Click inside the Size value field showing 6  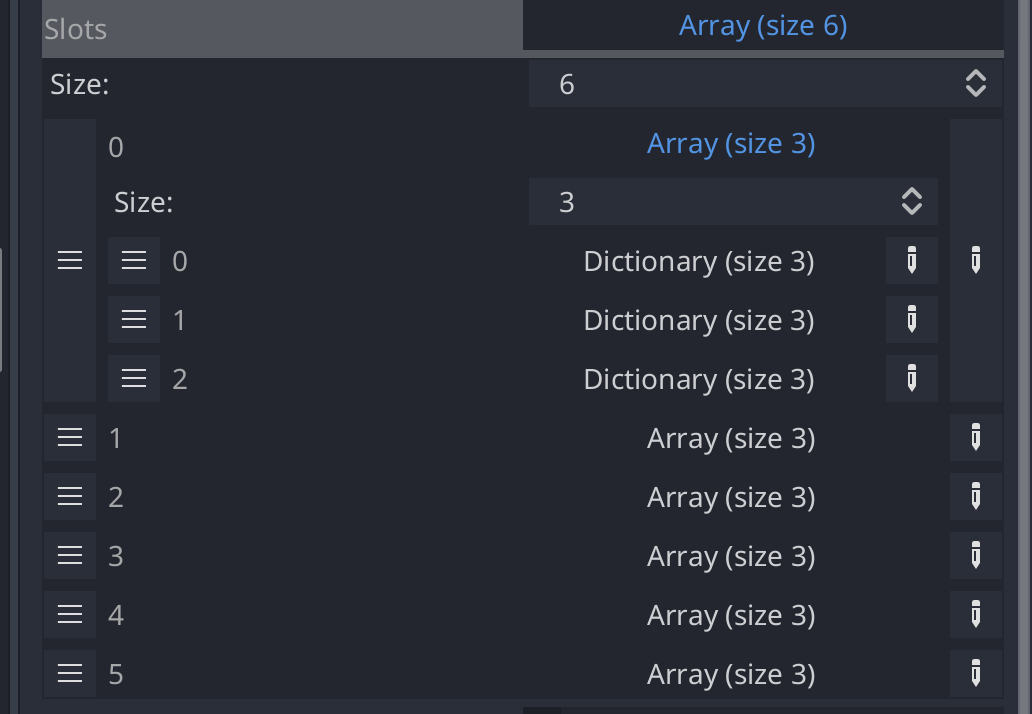pyautogui.click(x=700, y=84)
